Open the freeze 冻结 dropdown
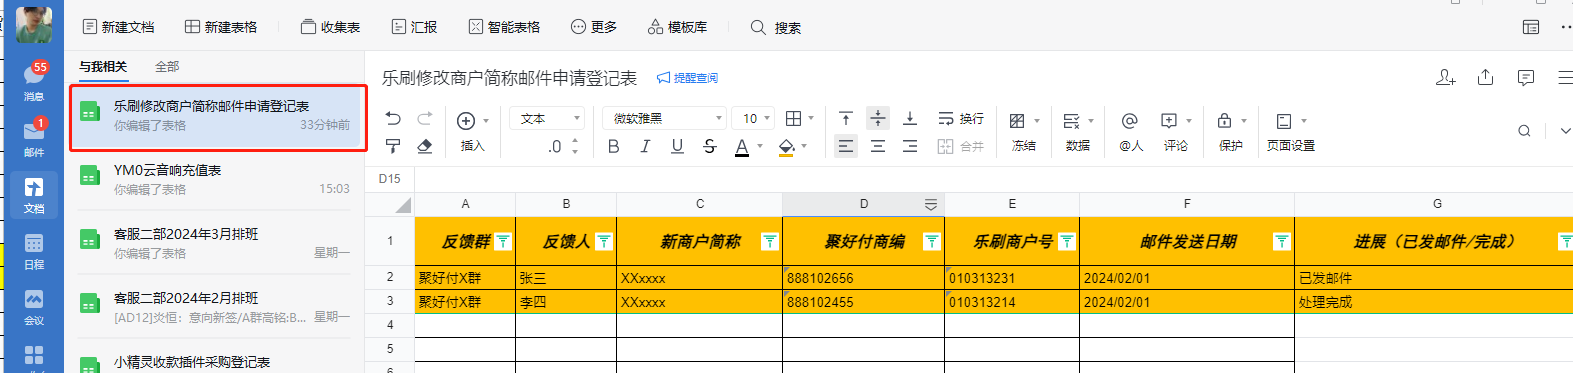Screen dimensions: 1573x373 click(x=1024, y=131)
